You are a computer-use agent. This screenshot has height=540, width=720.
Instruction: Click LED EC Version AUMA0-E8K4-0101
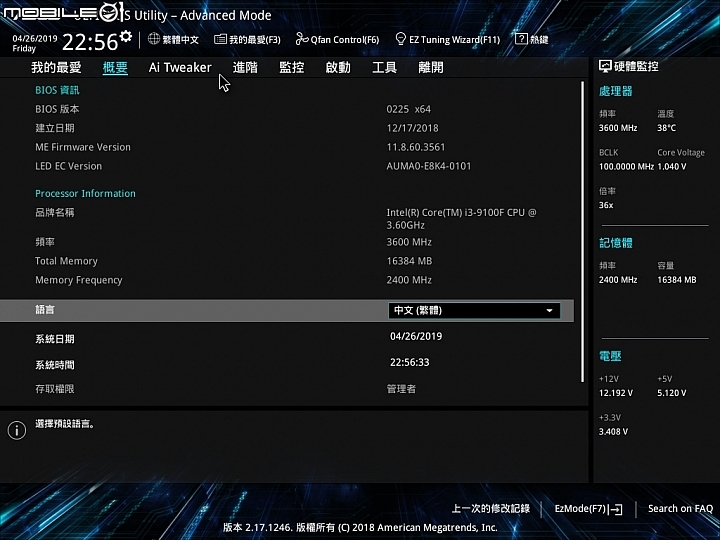click(429, 166)
